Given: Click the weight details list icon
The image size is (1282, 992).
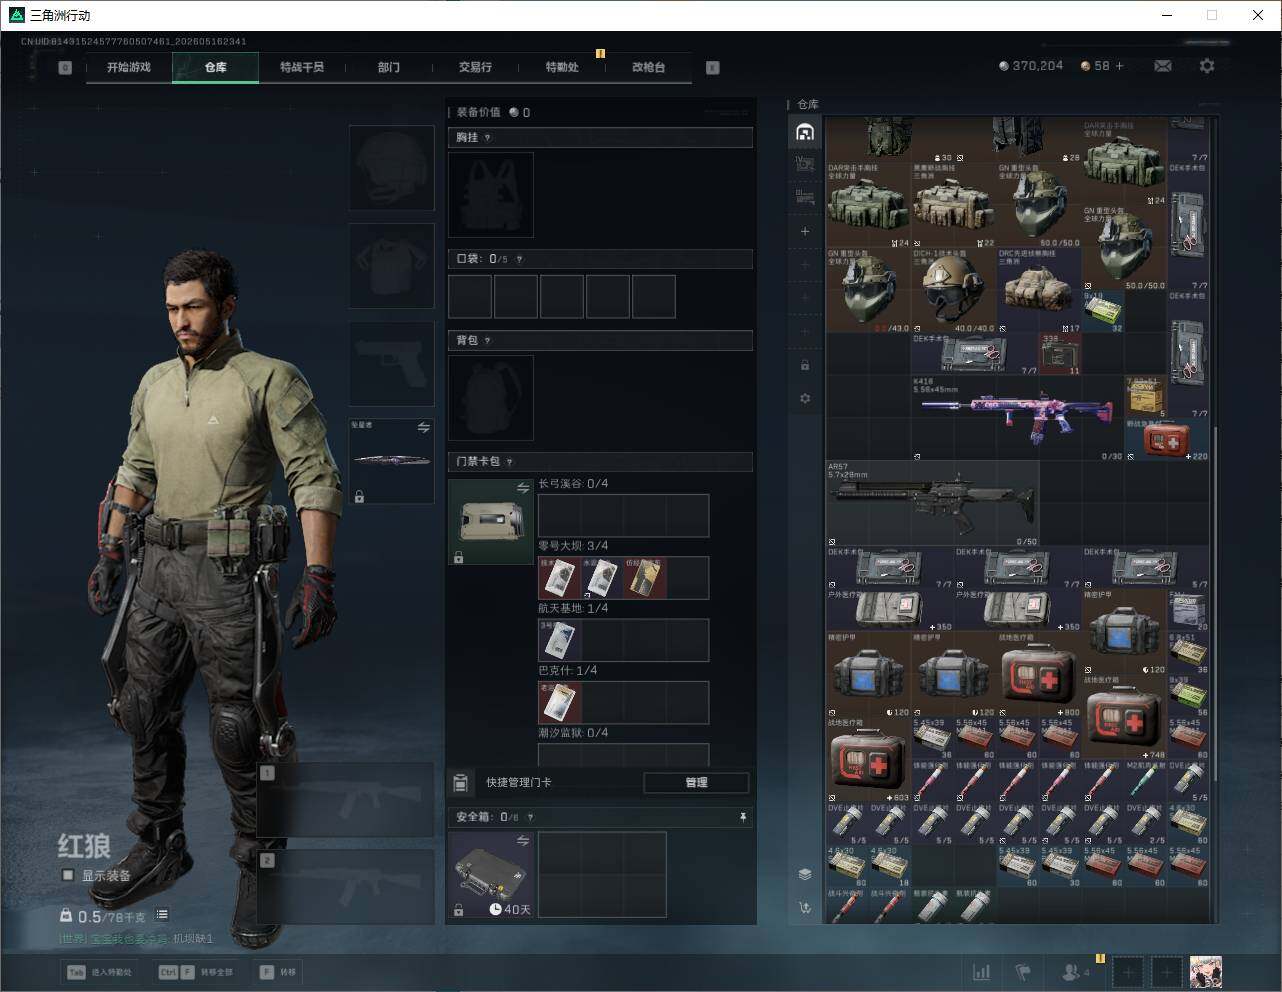Looking at the screenshot, I should point(162,915).
